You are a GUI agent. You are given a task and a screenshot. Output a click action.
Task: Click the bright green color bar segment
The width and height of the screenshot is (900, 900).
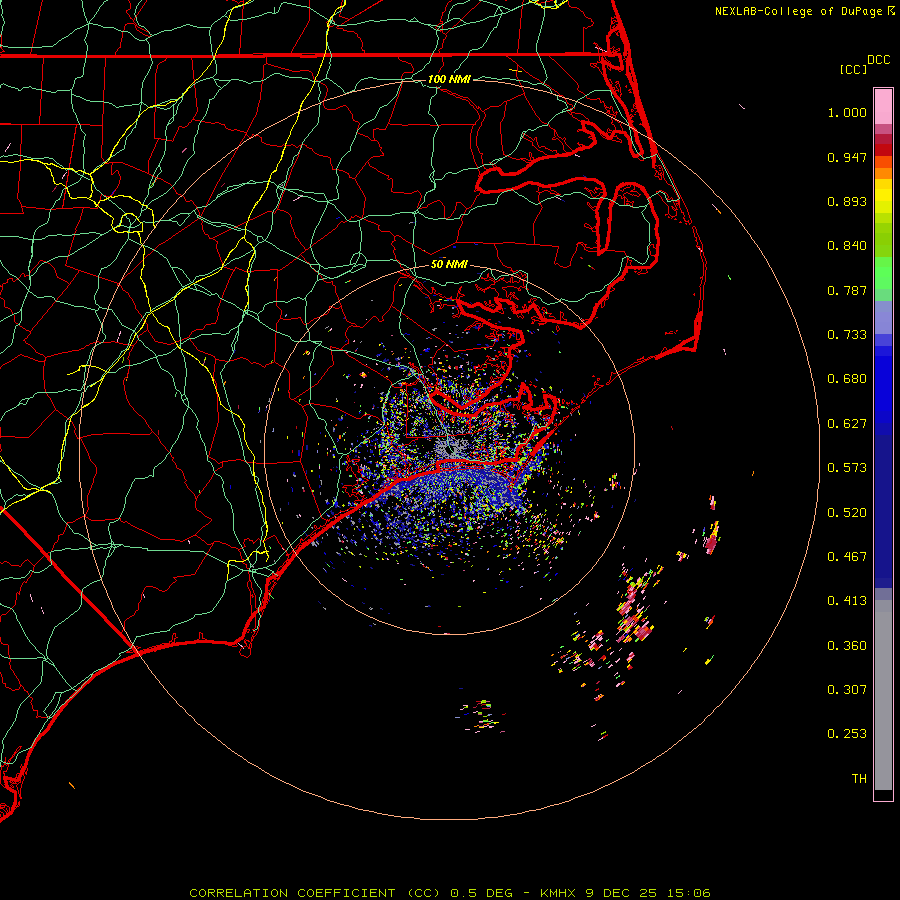pos(883,273)
